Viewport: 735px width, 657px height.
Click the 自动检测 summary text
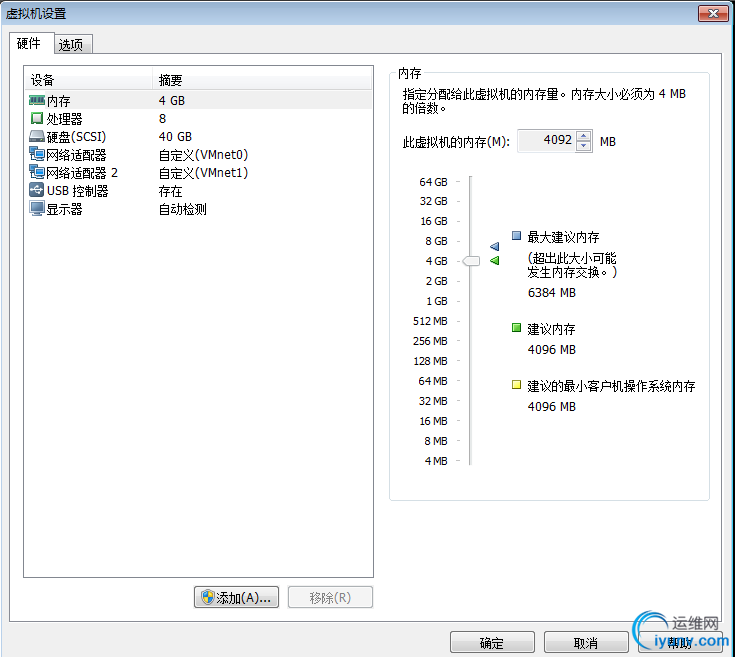tap(182, 209)
